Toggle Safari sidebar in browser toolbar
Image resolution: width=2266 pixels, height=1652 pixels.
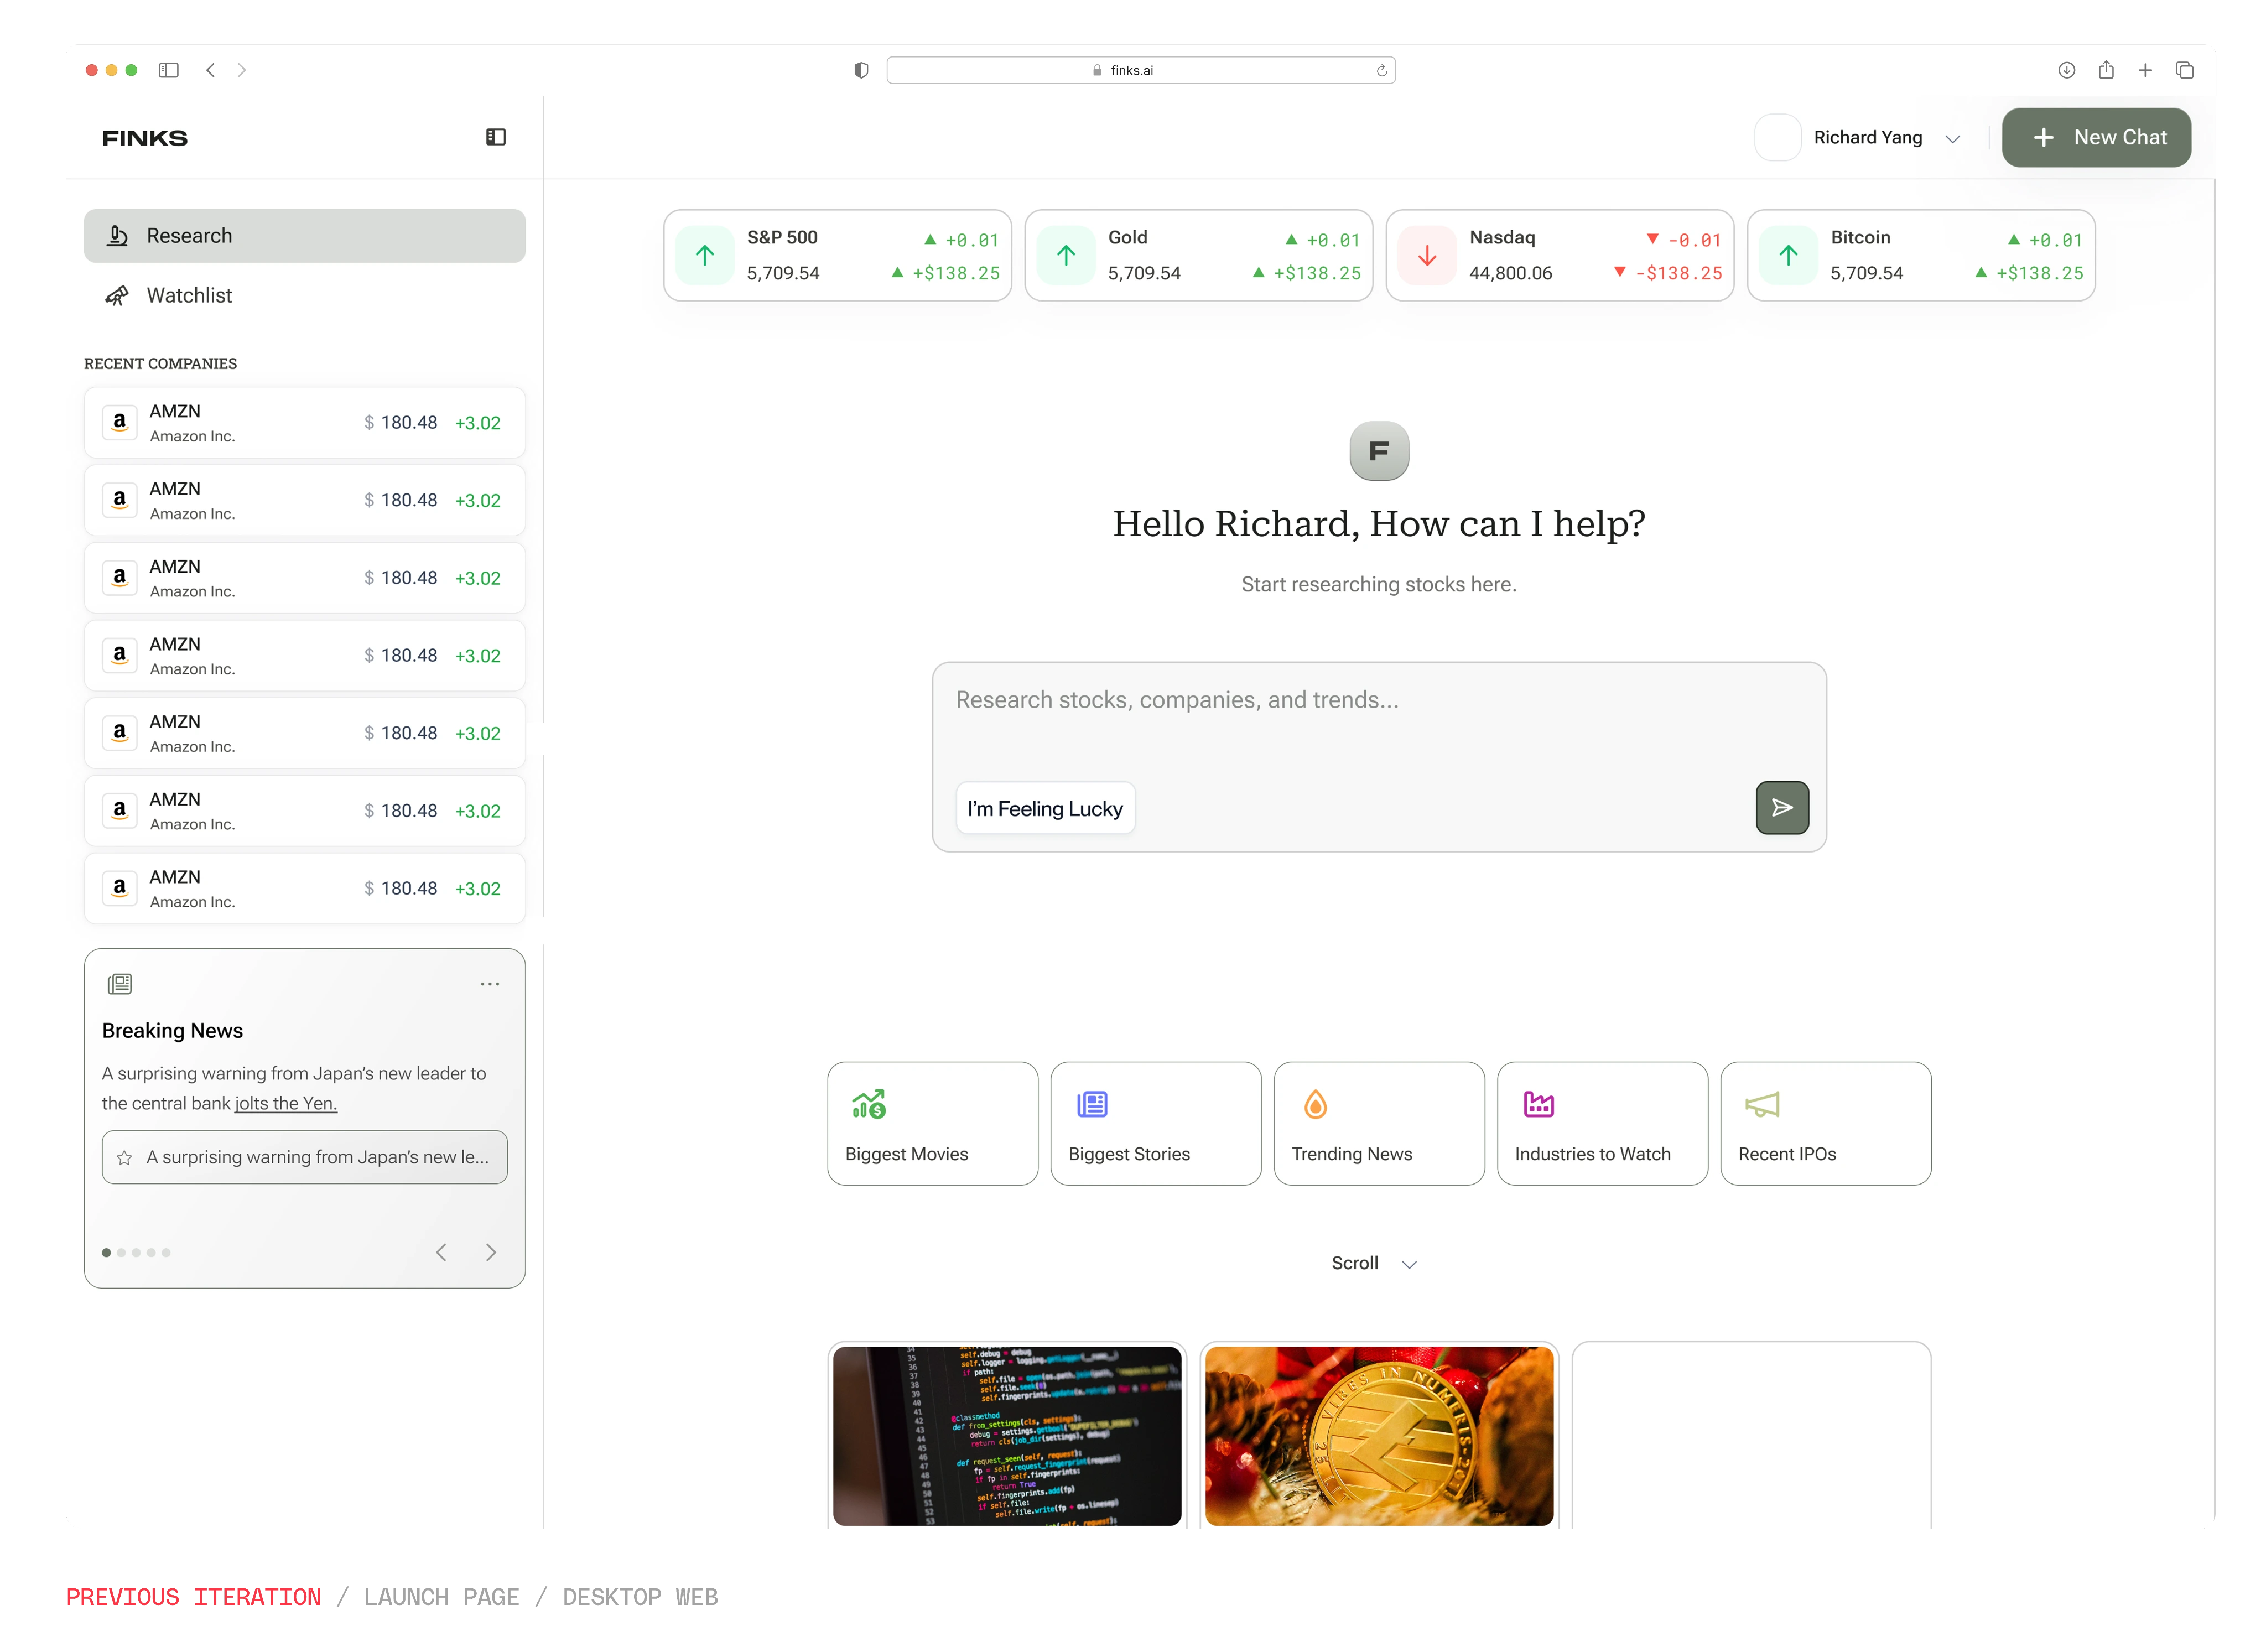click(169, 70)
